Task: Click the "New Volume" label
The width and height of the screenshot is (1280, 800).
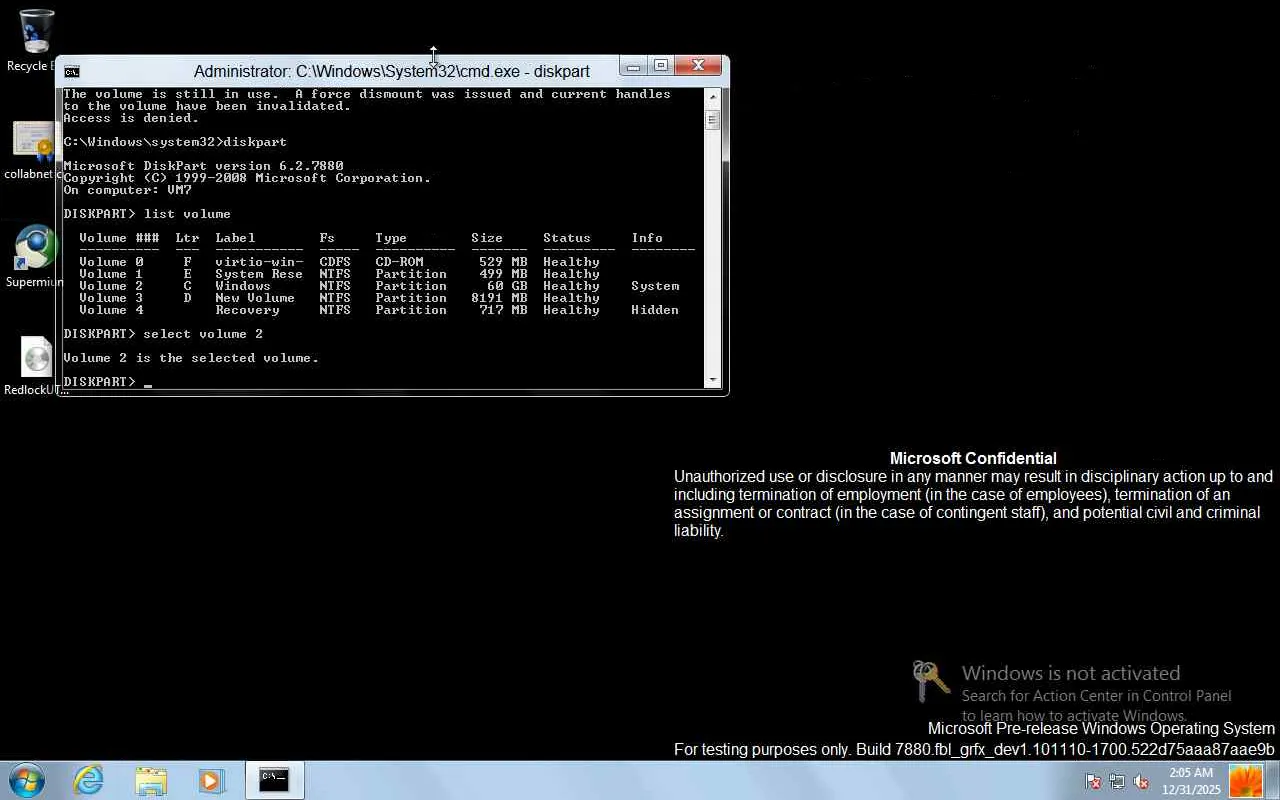Action: [x=255, y=298]
